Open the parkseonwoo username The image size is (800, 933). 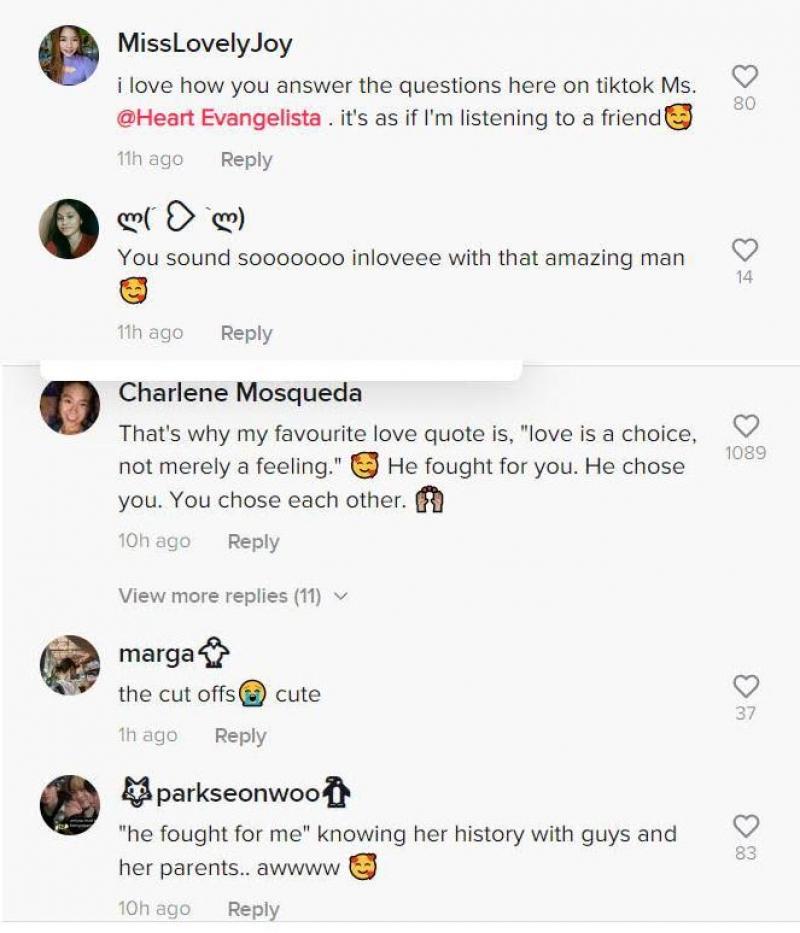pos(238,795)
